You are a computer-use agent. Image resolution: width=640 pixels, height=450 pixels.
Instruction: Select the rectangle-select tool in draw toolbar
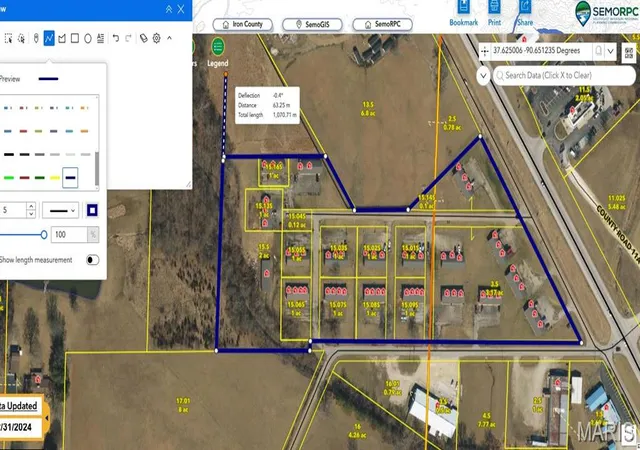(8, 38)
